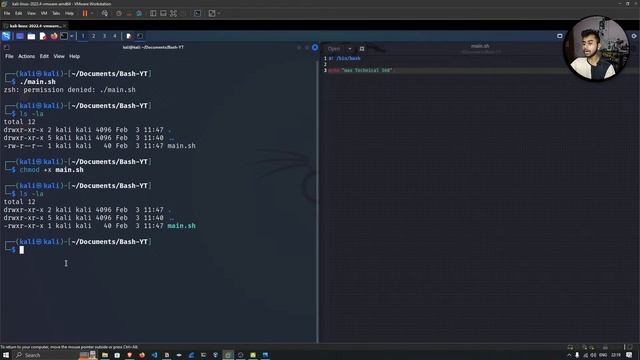Viewport: 640px width, 360px height.
Task: Select the text editor task in Kali panel
Action: pos(129,36)
